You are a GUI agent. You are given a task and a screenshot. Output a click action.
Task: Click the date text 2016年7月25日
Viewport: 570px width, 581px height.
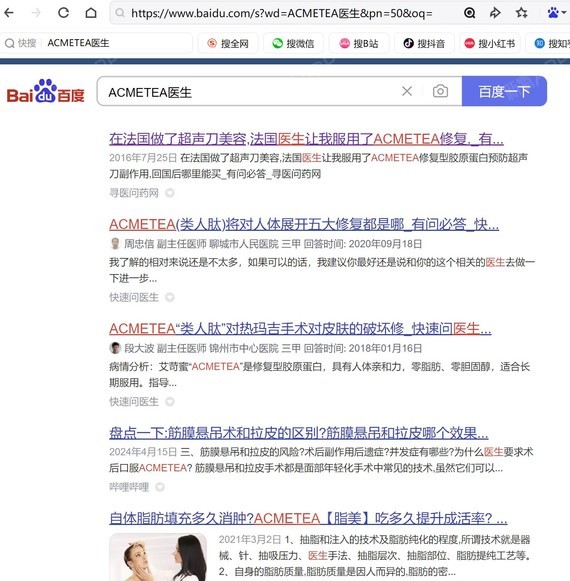(143, 158)
